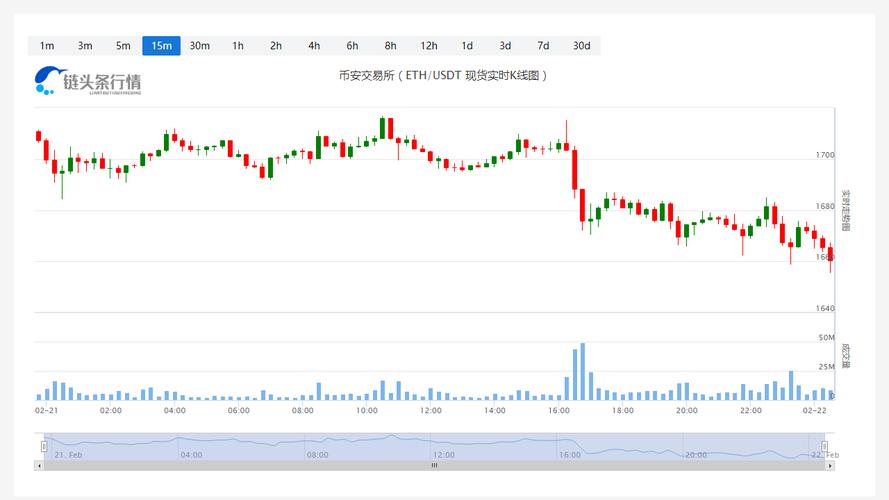889x500 pixels.
Task: Click the right scroll arrow of bottom scrollbar
Action: (828, 465)
